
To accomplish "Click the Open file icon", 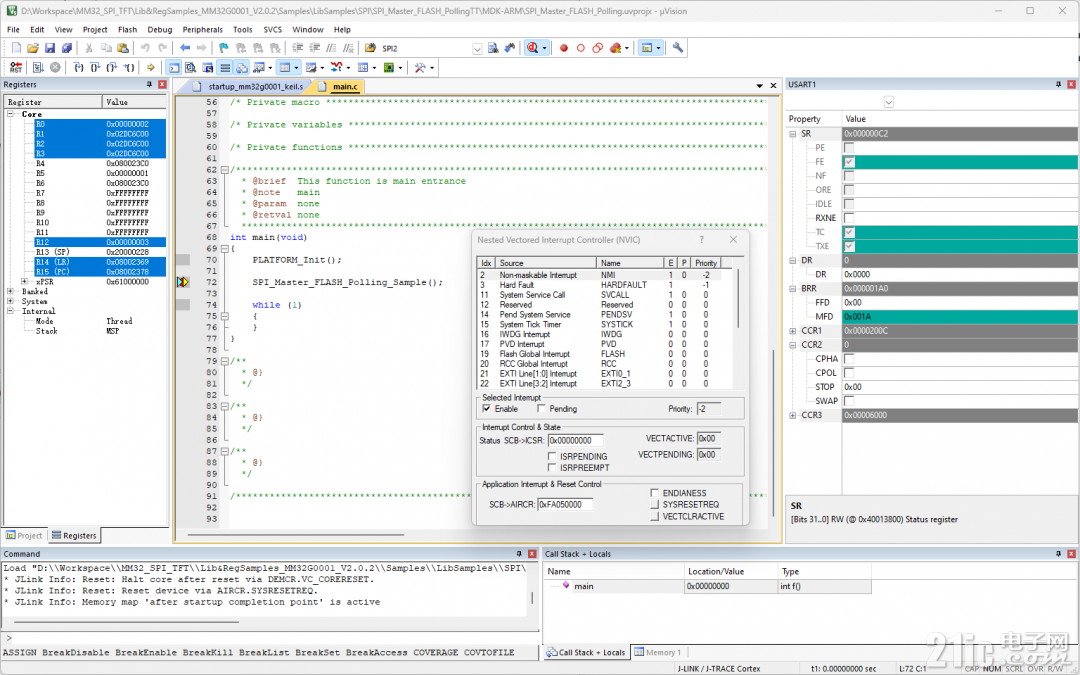I will click(x=32, y=48).
